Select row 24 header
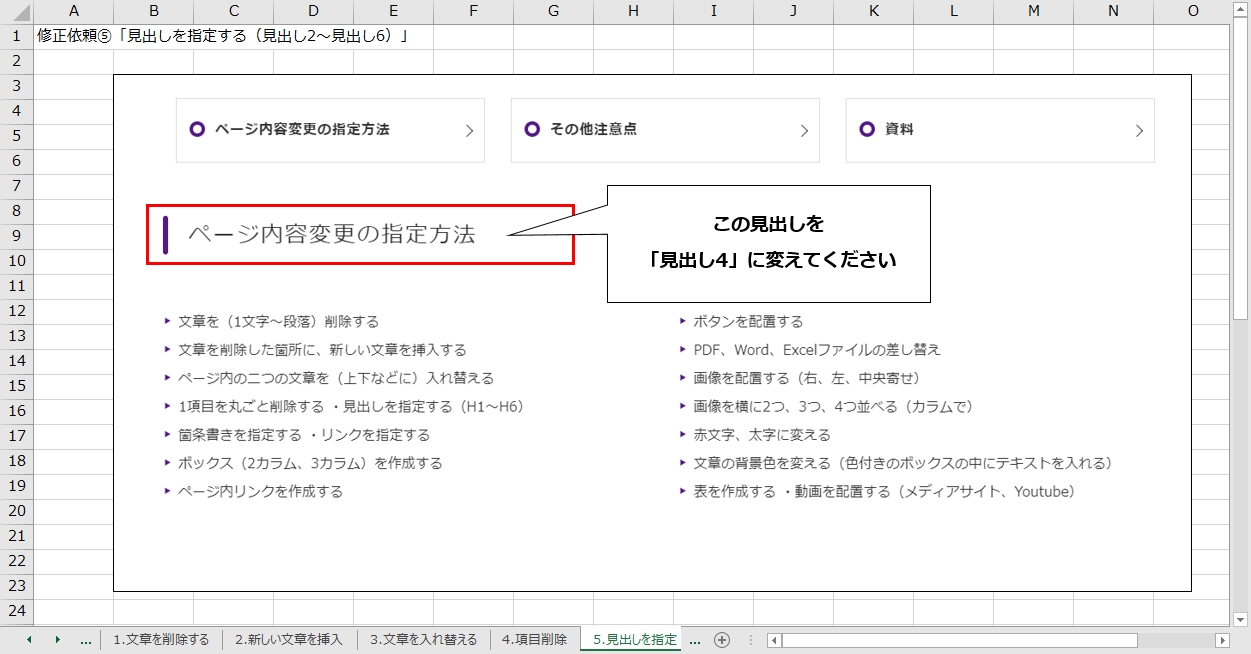 pyautogui.click(x=16, y=610)
